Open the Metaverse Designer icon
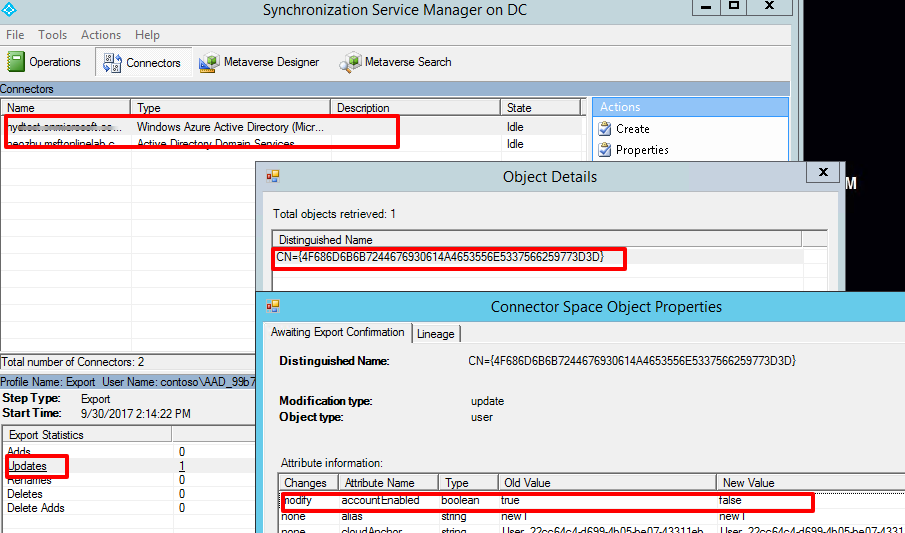Screen dimensions: 905x533 (209, 62)
